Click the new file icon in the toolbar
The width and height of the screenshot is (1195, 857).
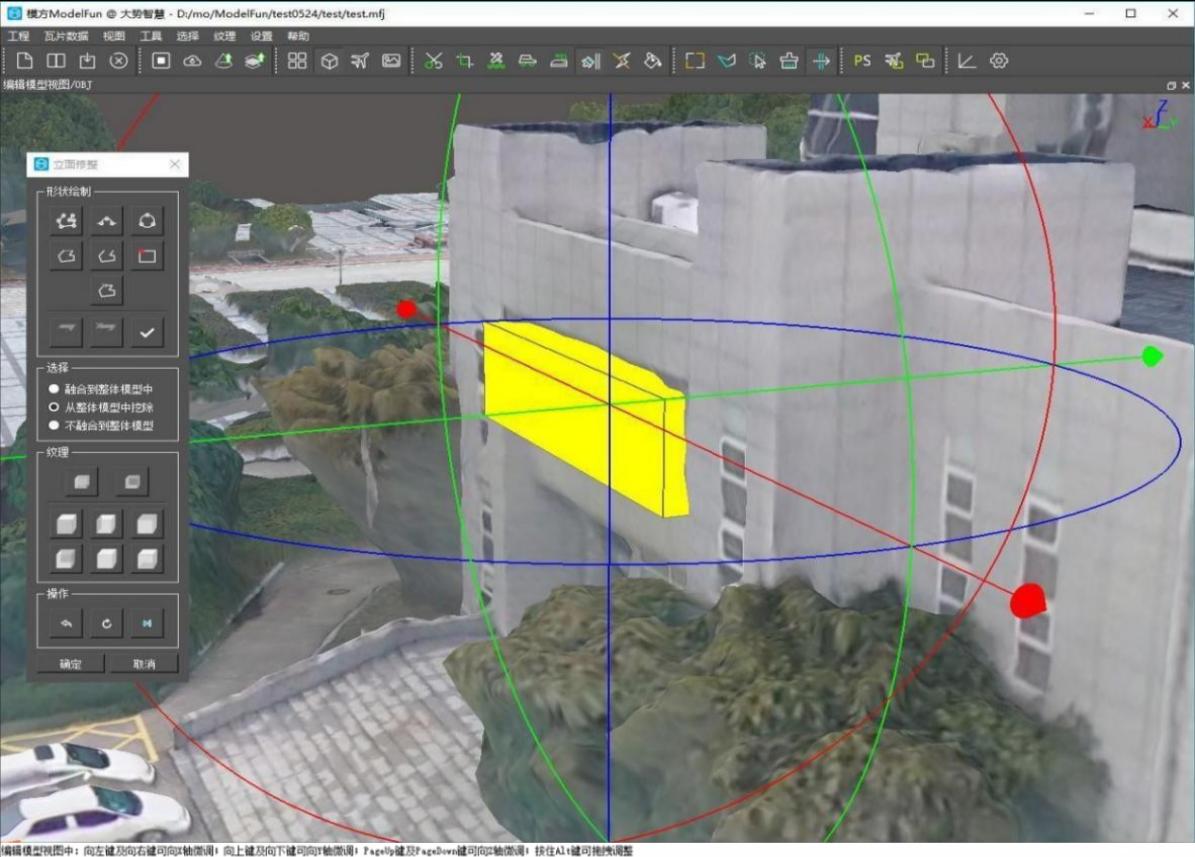point(24,61)
